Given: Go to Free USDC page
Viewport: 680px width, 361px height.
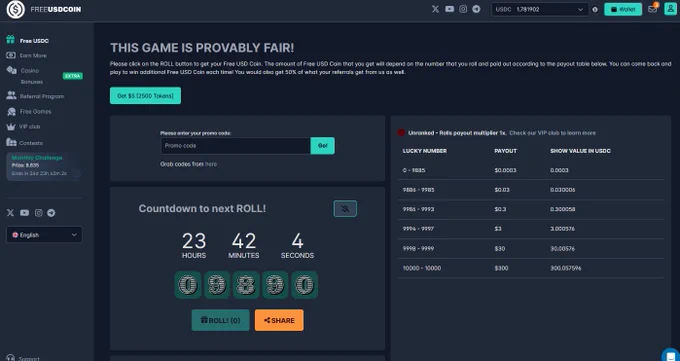Looking at the screenshot, I should pos(34,41).
